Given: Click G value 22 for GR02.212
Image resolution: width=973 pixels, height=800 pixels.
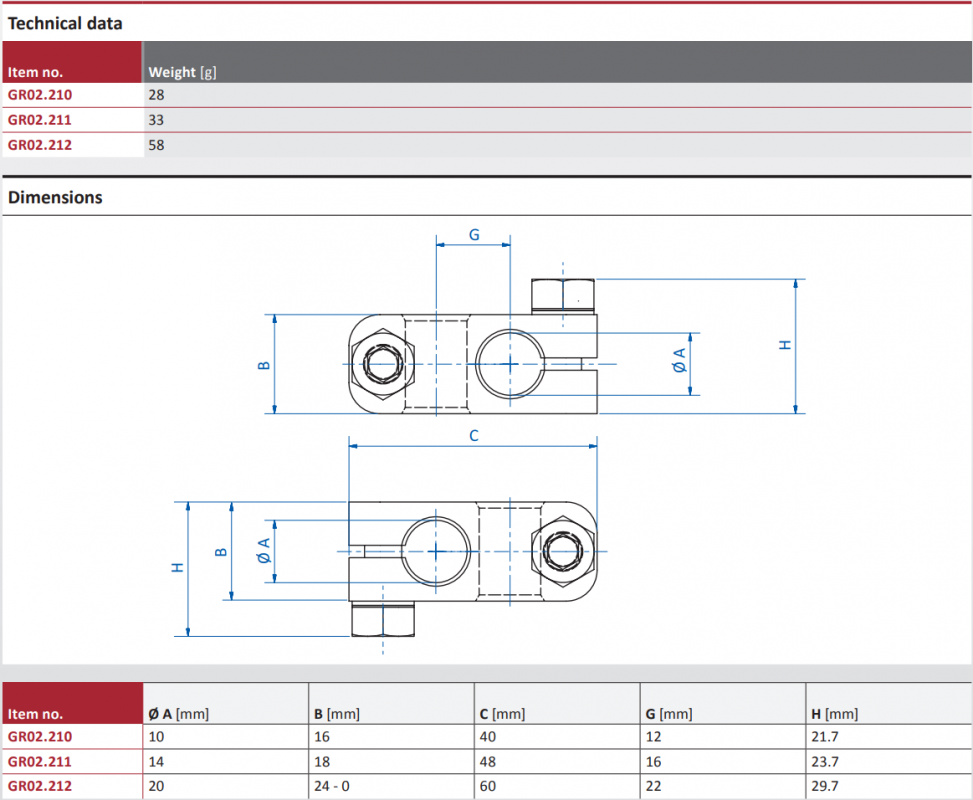Looking at the screenshot, I should coord(653,786).
